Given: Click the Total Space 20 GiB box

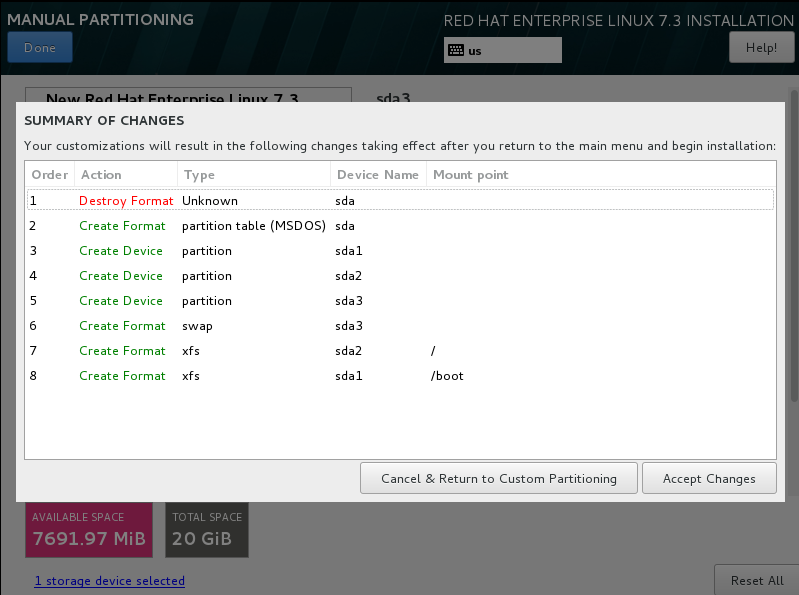Looking at the screenshot, I should pyautogui.click(x=207, y=530).
